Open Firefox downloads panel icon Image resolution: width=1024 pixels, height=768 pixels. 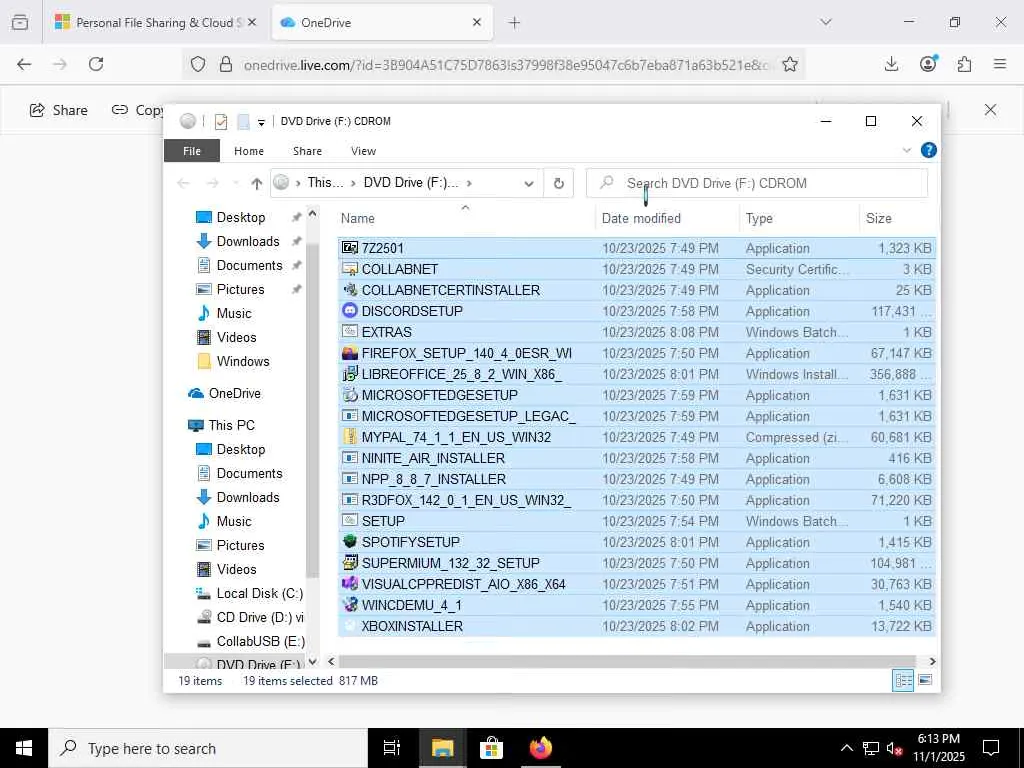click(x=891, y=64)
